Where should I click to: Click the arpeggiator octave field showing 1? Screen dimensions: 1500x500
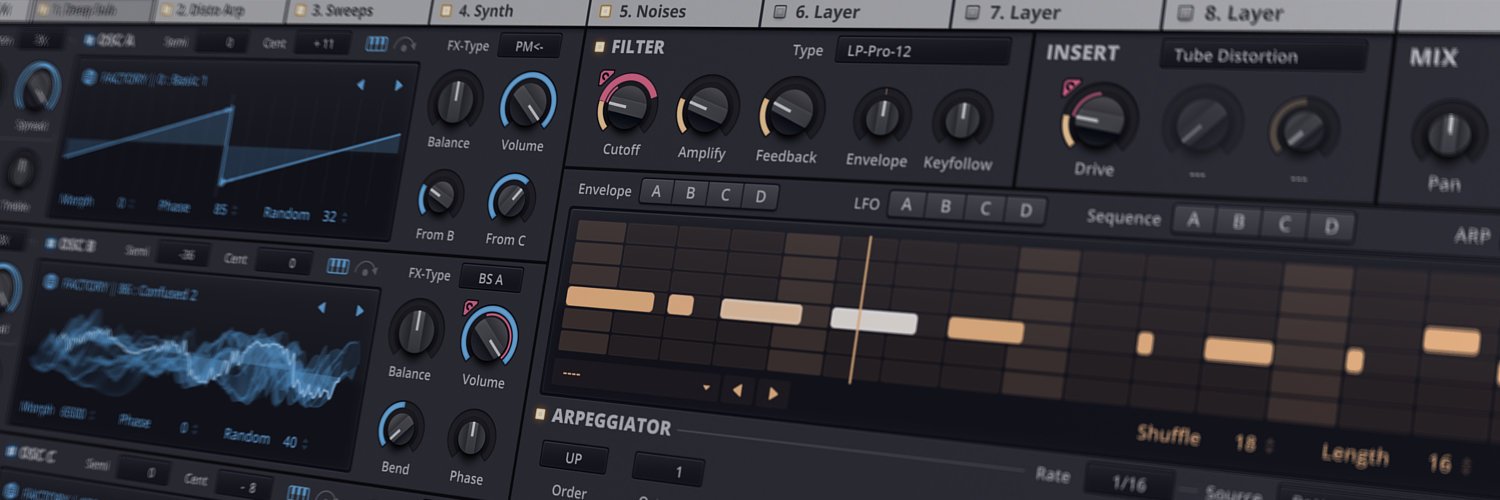(x=668, y=470)
